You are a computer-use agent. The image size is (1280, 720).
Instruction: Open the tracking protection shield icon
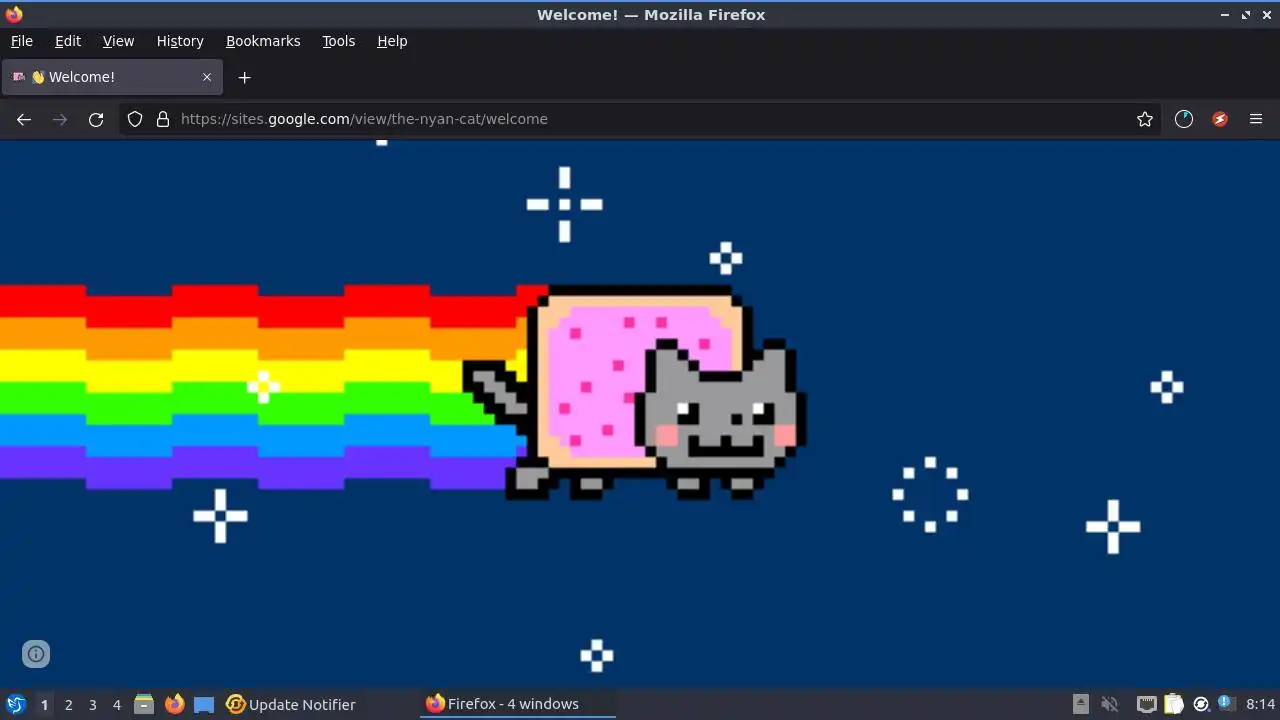pyautogui.click(x=135, y=119)
